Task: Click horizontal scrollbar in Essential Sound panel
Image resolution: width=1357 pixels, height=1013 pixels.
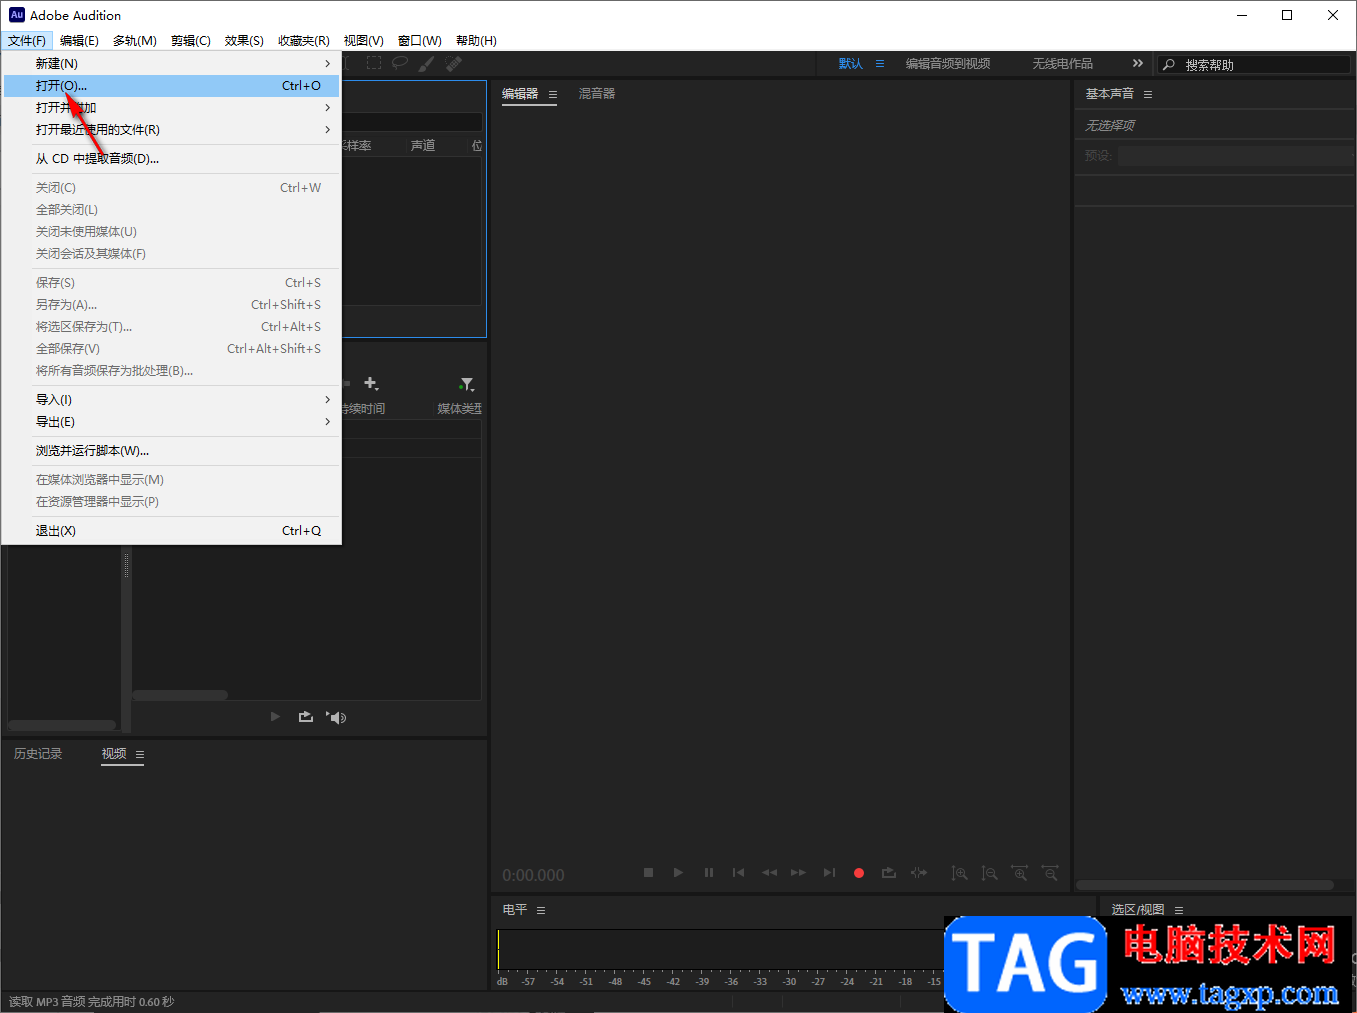Action: tap(1205, 885)
